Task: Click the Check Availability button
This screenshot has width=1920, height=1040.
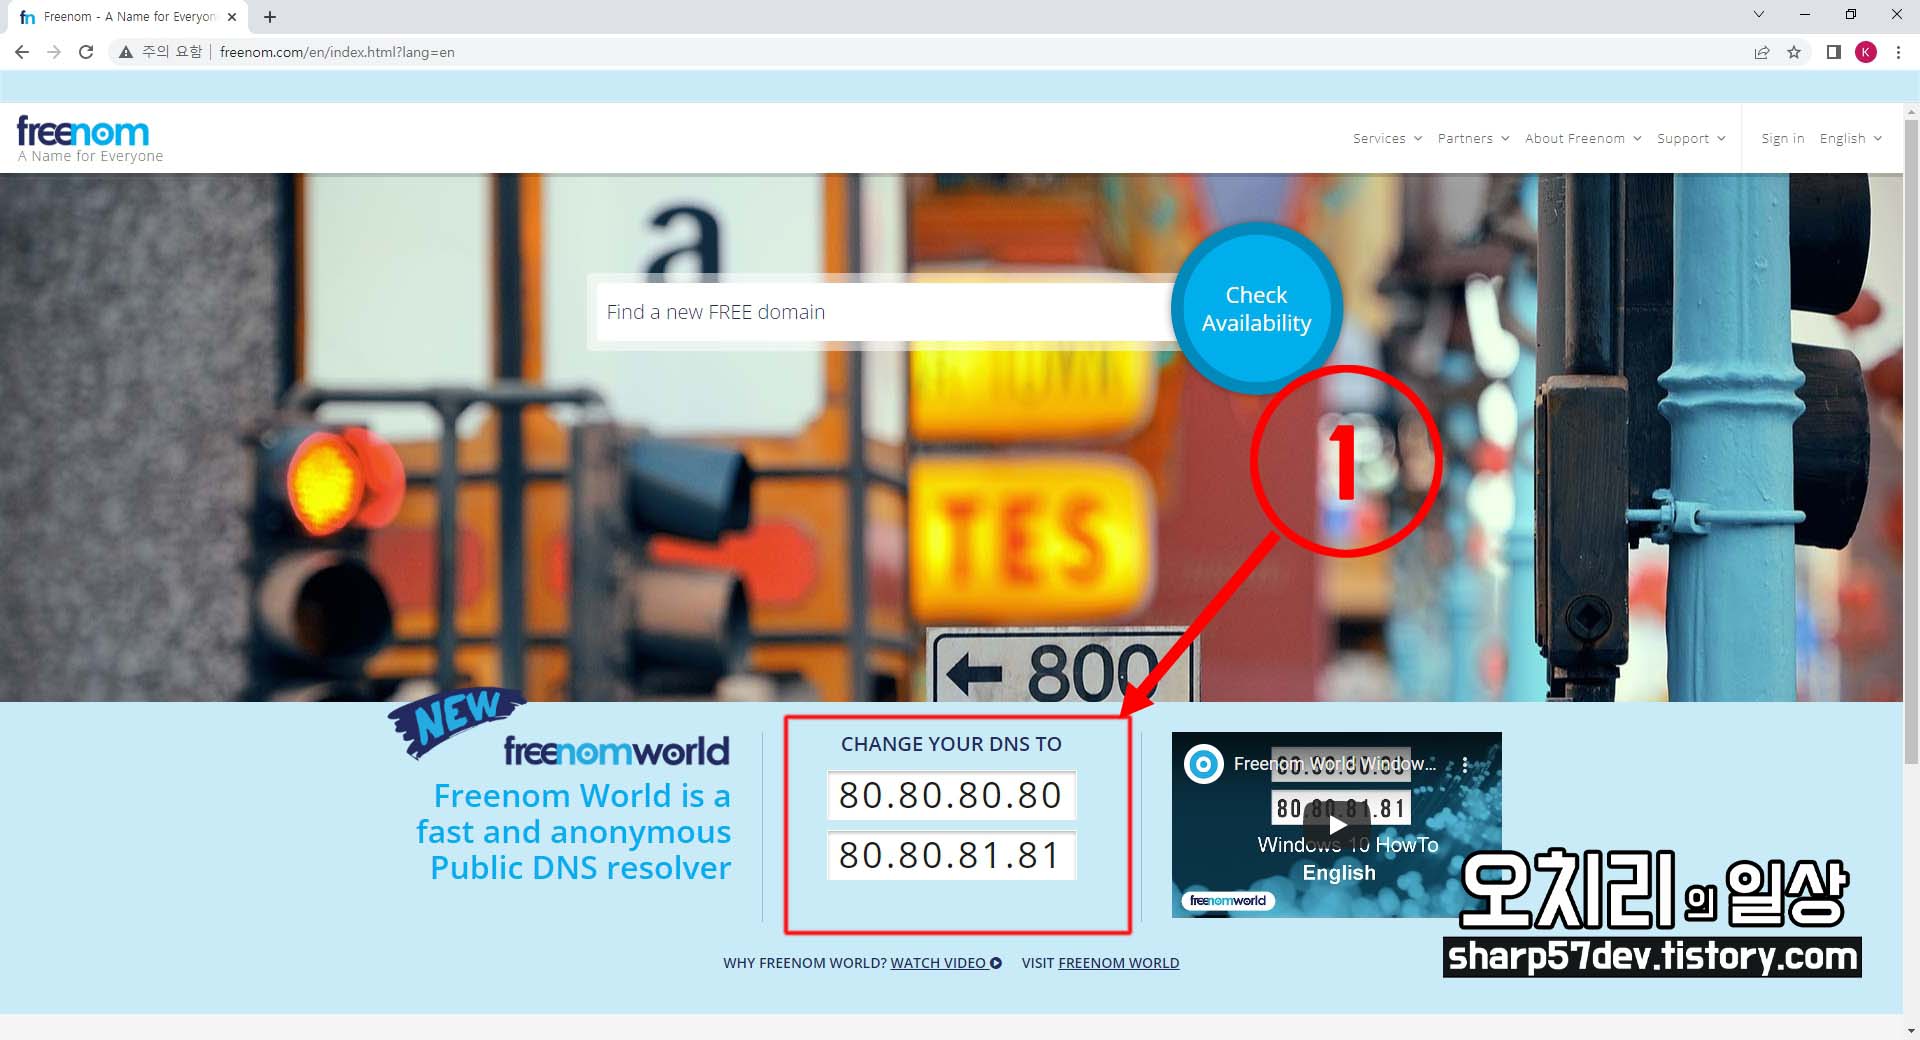Action: point(1256,309)
